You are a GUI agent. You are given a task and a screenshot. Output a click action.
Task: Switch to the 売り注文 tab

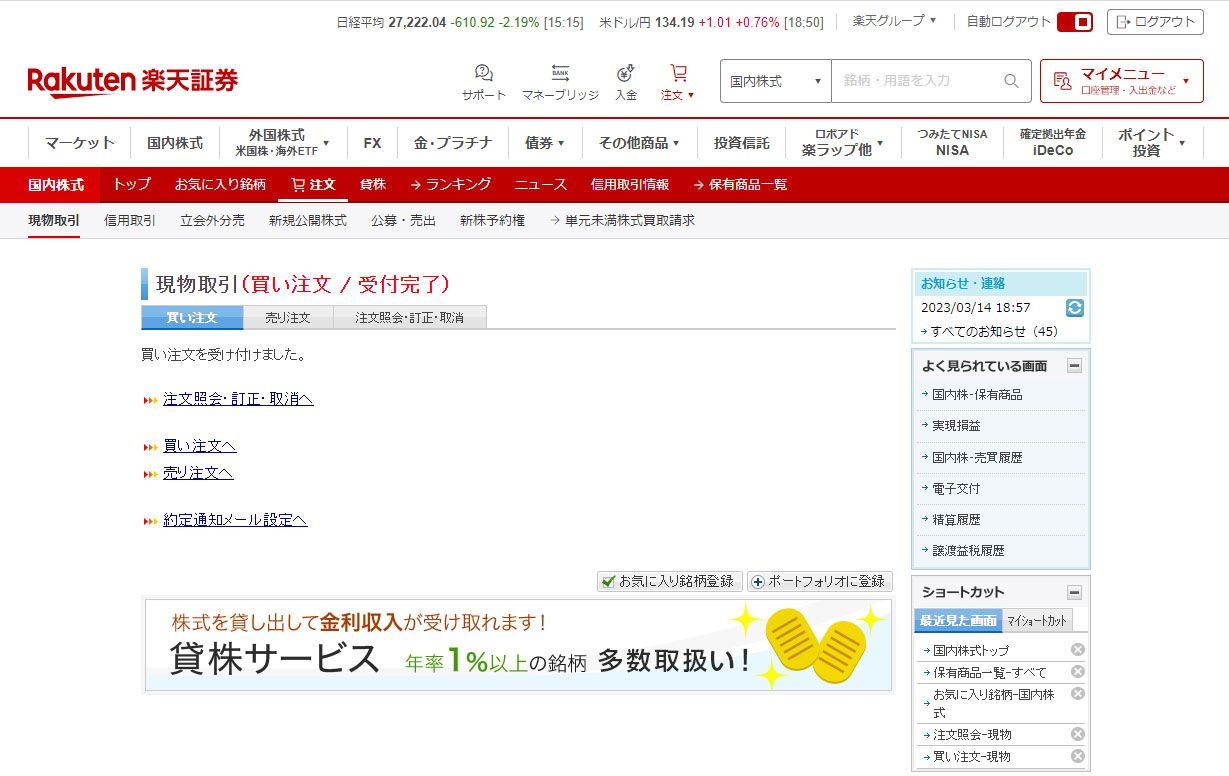288,318
